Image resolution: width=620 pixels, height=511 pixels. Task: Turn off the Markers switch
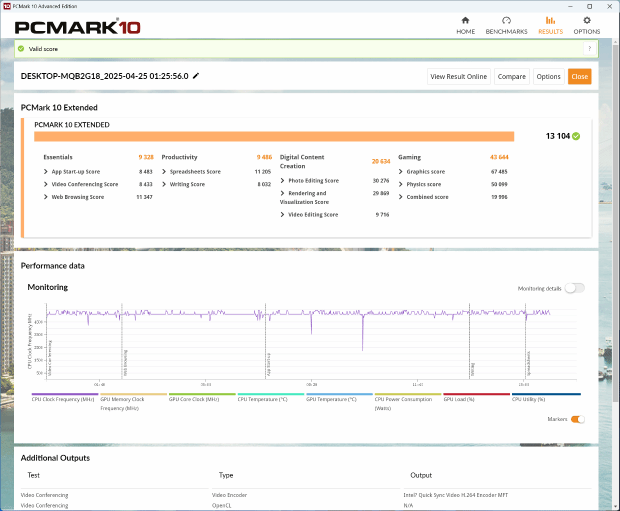pos(578,419)
